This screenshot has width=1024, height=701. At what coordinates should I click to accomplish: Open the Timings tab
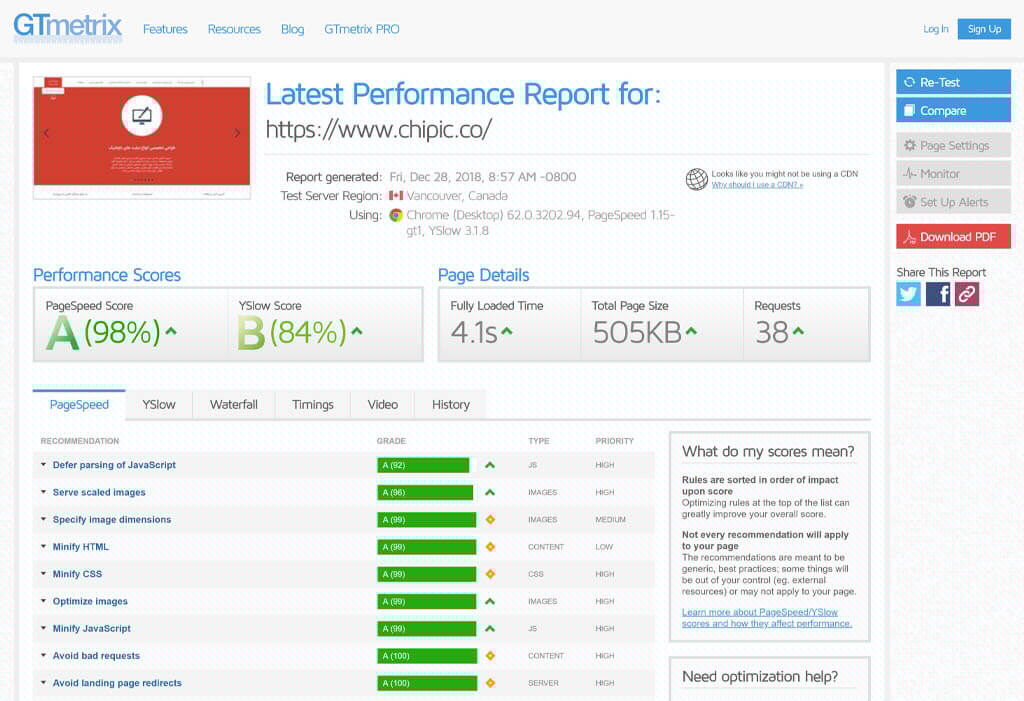313,404
